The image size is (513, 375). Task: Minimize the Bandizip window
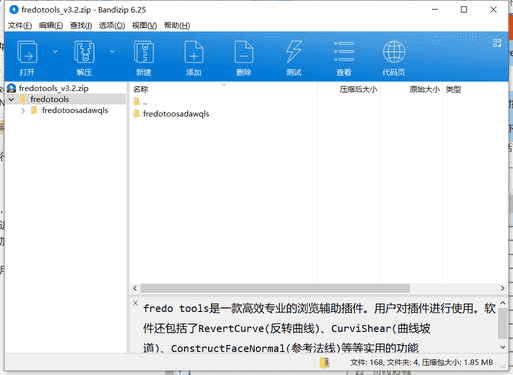click(435, 10)
